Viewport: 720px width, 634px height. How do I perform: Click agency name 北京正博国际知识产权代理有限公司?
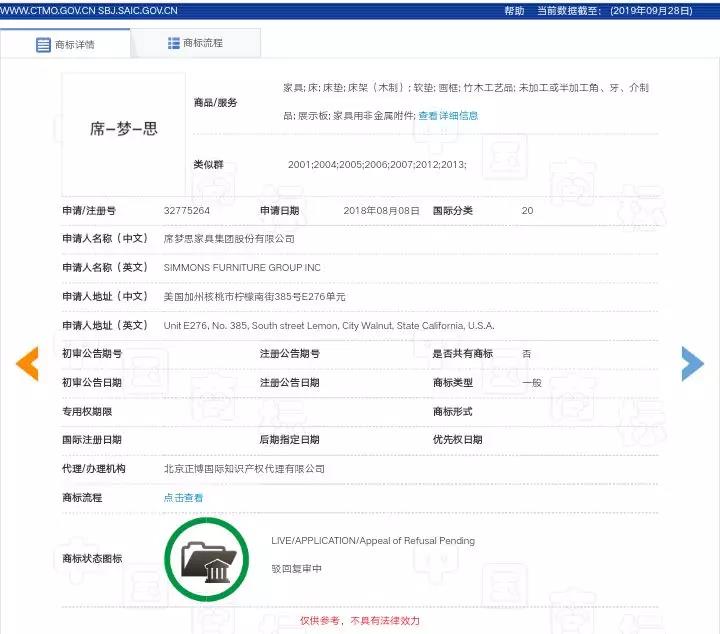point(244,468)
